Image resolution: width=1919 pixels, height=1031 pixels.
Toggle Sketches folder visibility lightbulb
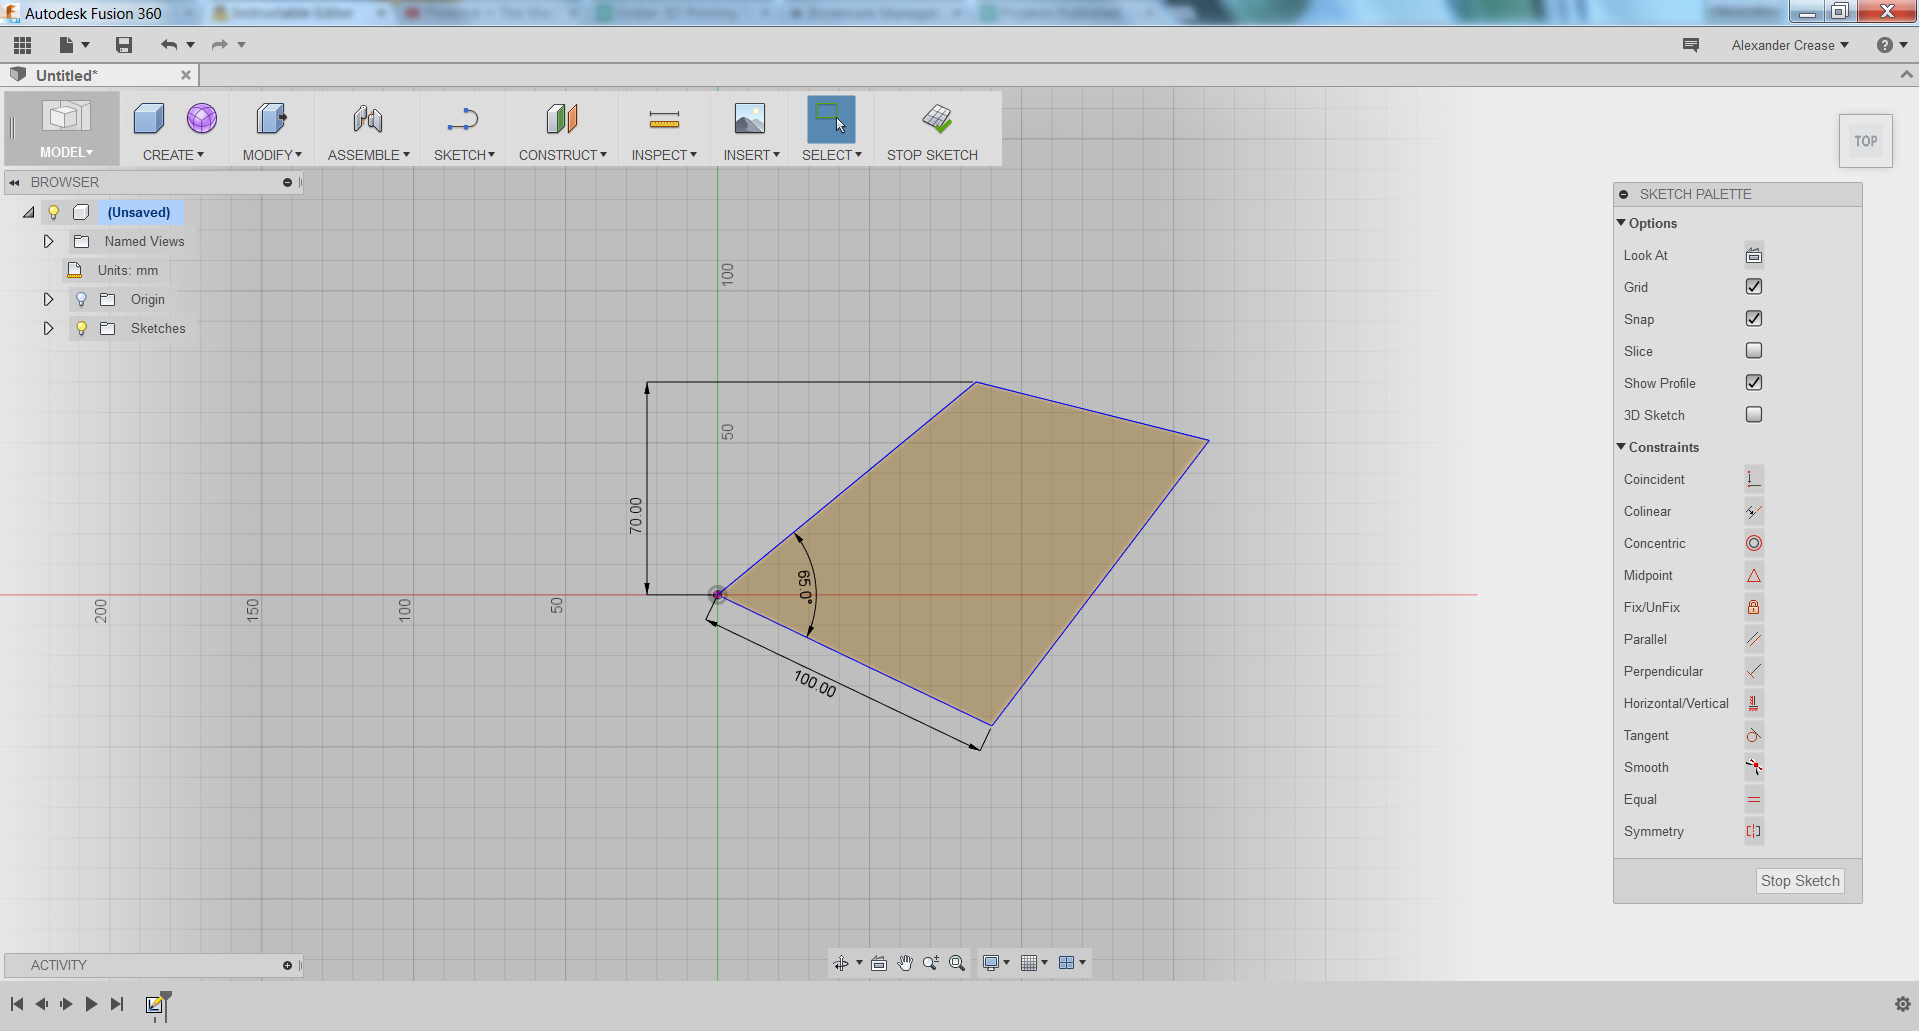click(82, 328)
